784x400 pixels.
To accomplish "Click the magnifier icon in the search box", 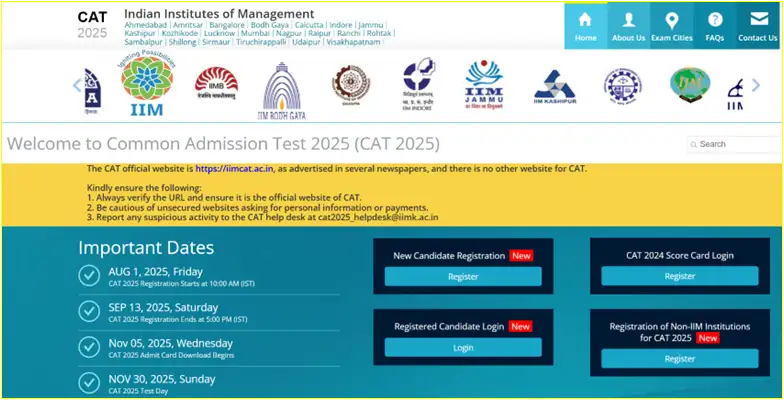I will 694,144.
